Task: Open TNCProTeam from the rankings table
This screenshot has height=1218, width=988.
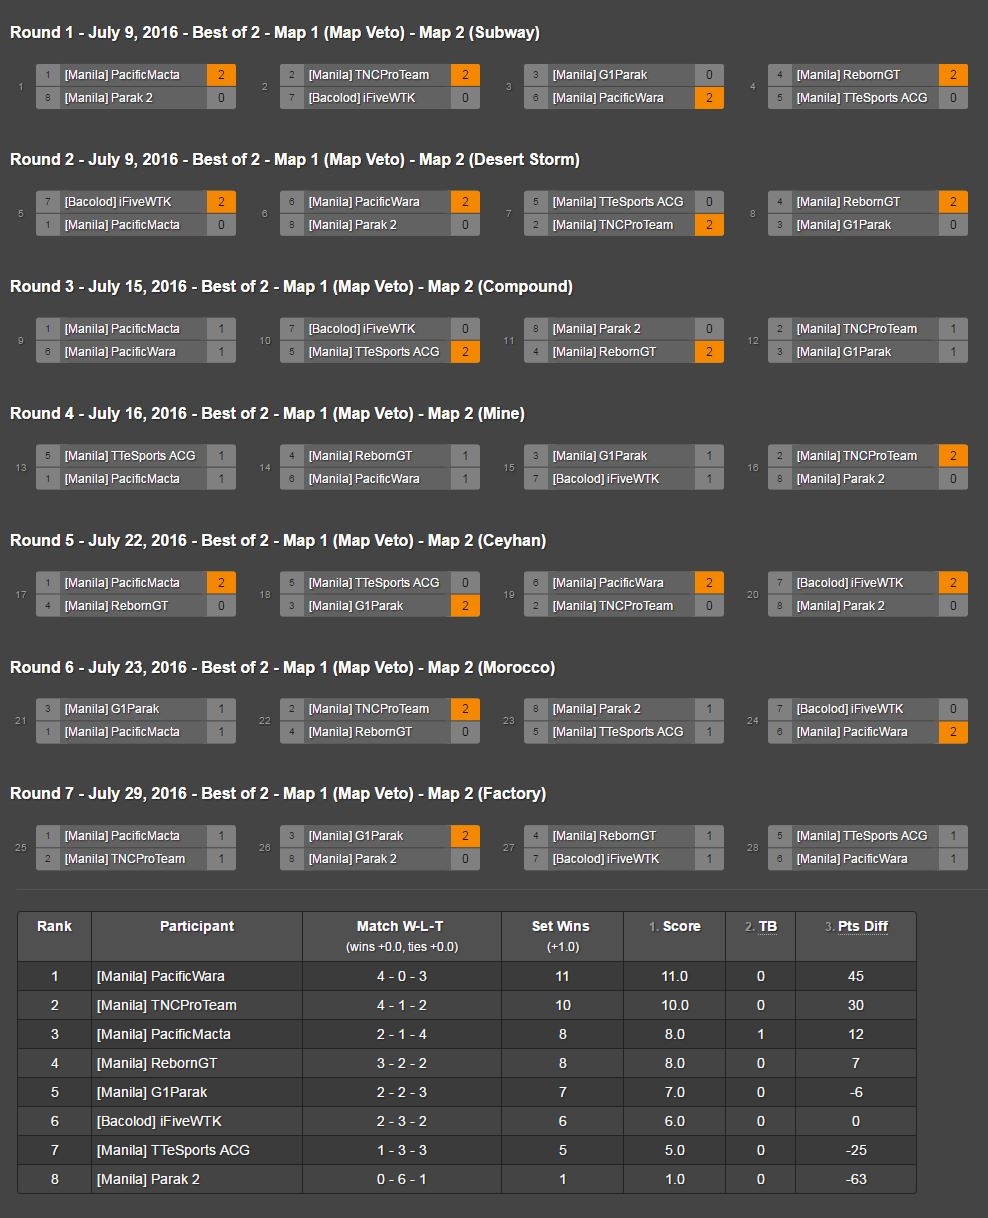Action: click(x=166, y=1005)
